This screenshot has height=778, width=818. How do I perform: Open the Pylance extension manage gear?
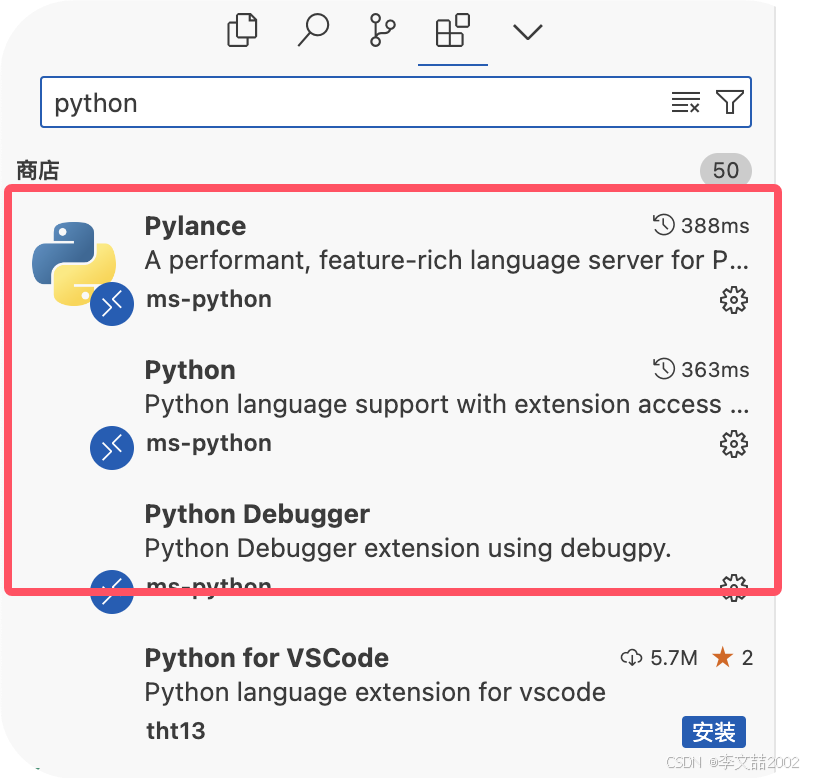734,300
